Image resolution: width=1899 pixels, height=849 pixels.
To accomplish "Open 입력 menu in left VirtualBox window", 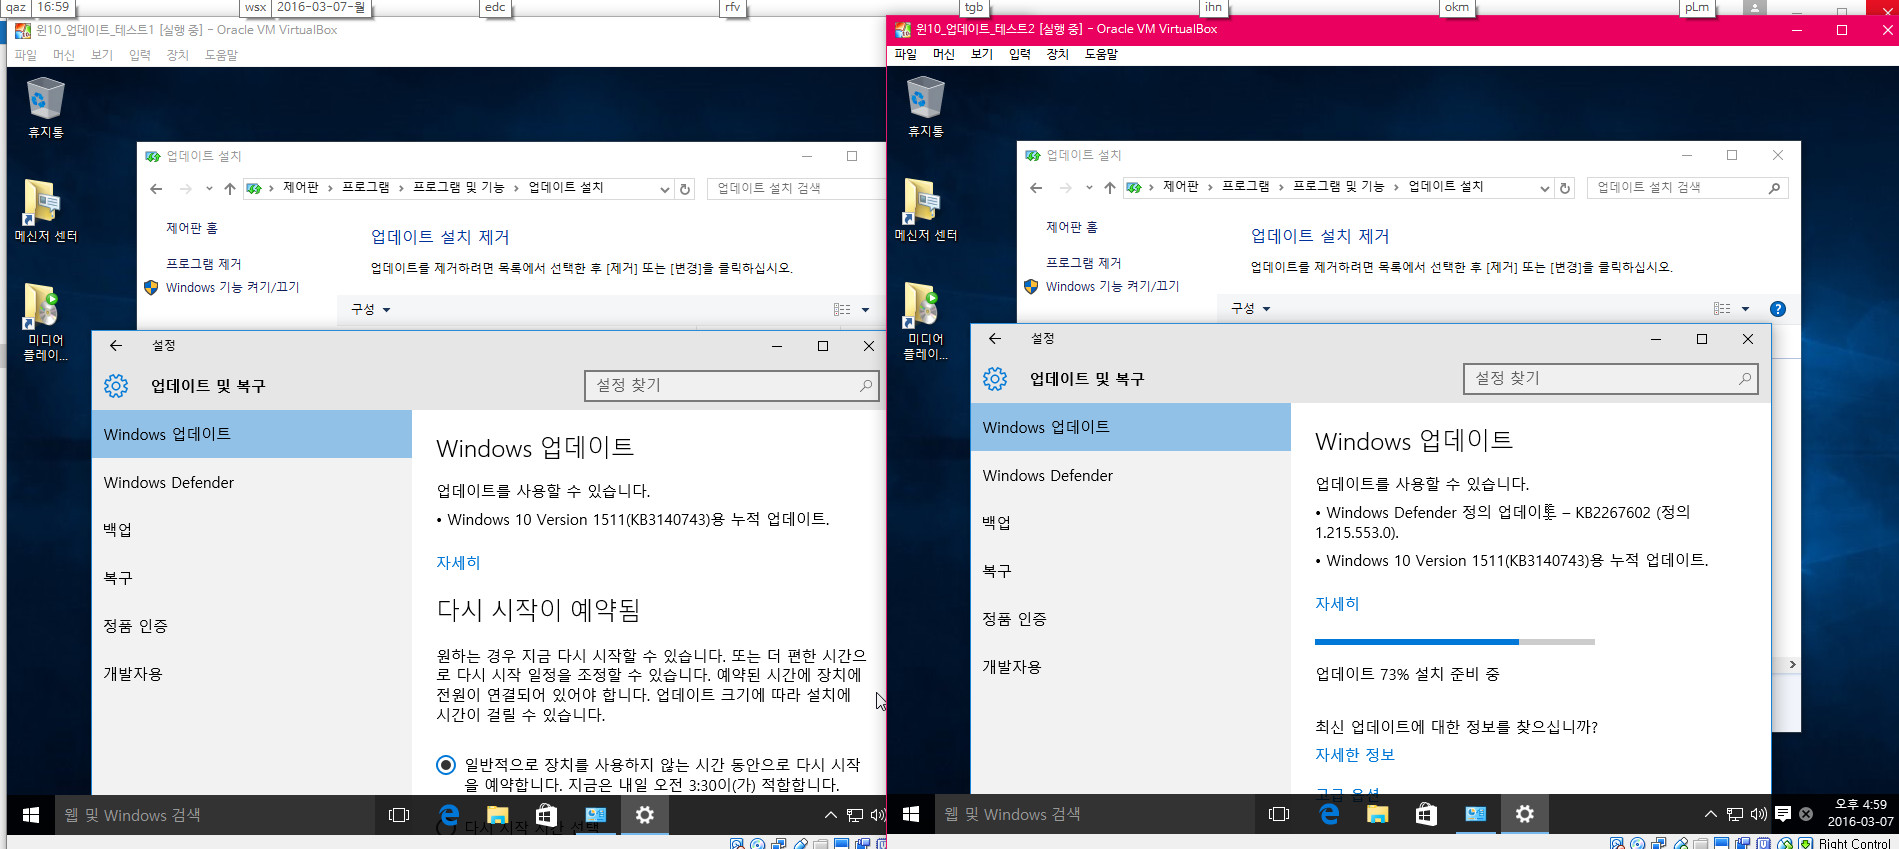I will [140, 55].
